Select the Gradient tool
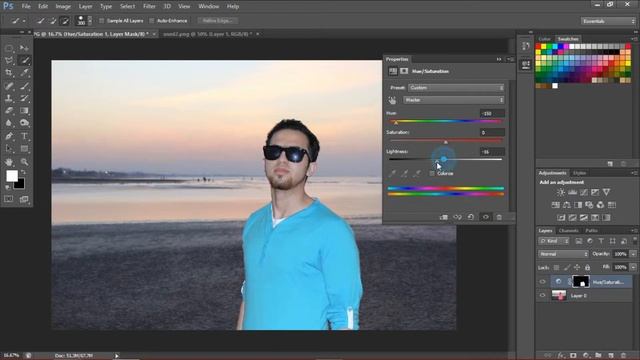640x360 pixels. click(24, 111)
